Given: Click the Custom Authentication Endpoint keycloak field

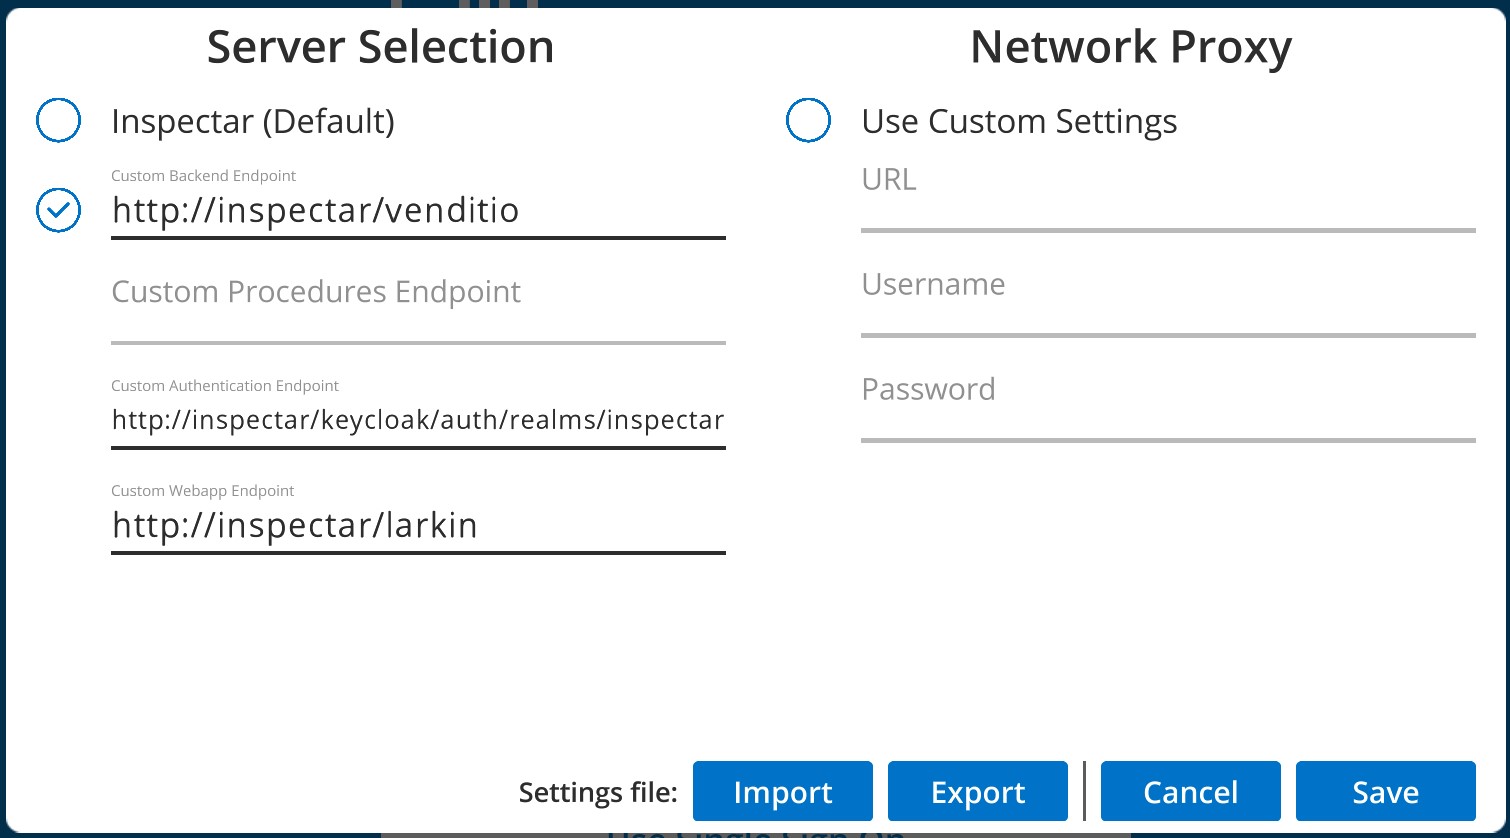Looking at the screenshot, I should 418,420.
